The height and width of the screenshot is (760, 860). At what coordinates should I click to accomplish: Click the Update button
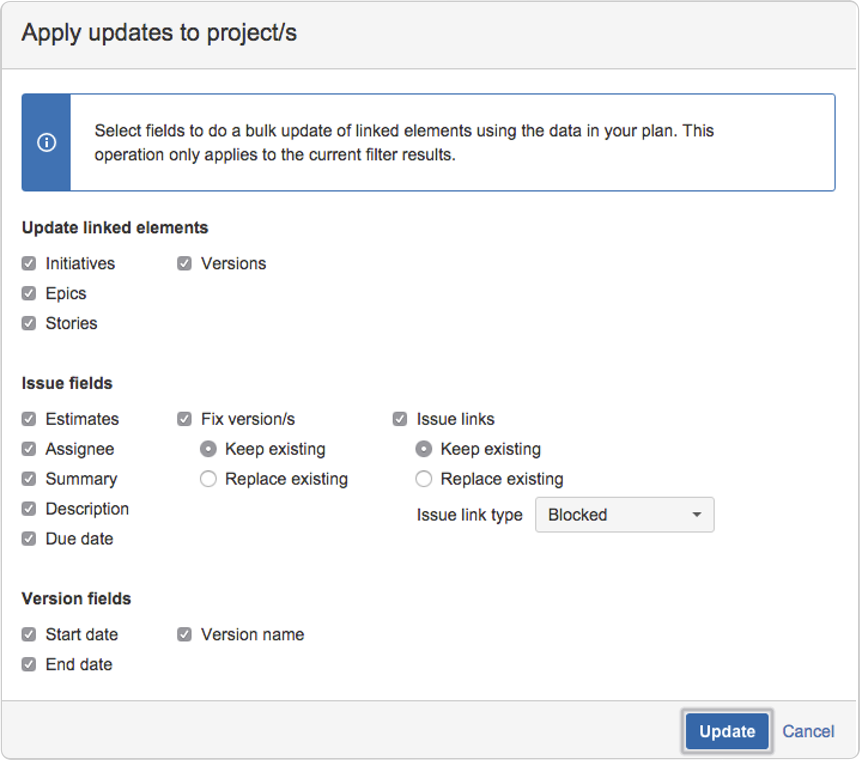click(x=727, y=731)
